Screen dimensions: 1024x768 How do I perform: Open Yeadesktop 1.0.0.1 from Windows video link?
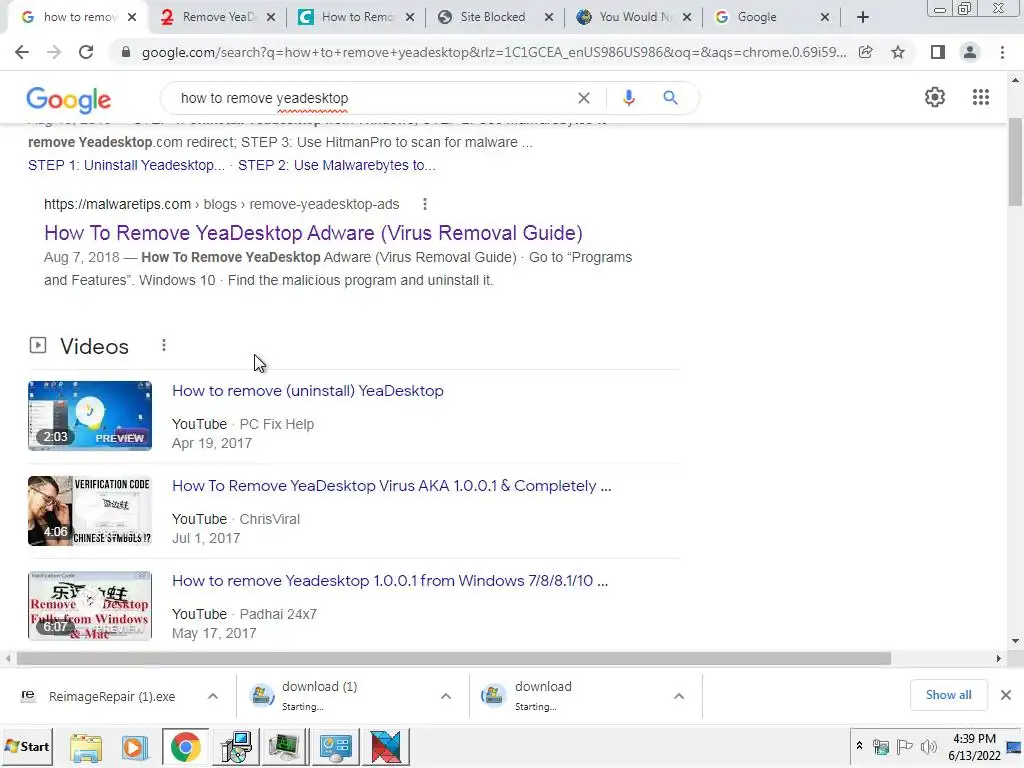[x=390, y=581]
